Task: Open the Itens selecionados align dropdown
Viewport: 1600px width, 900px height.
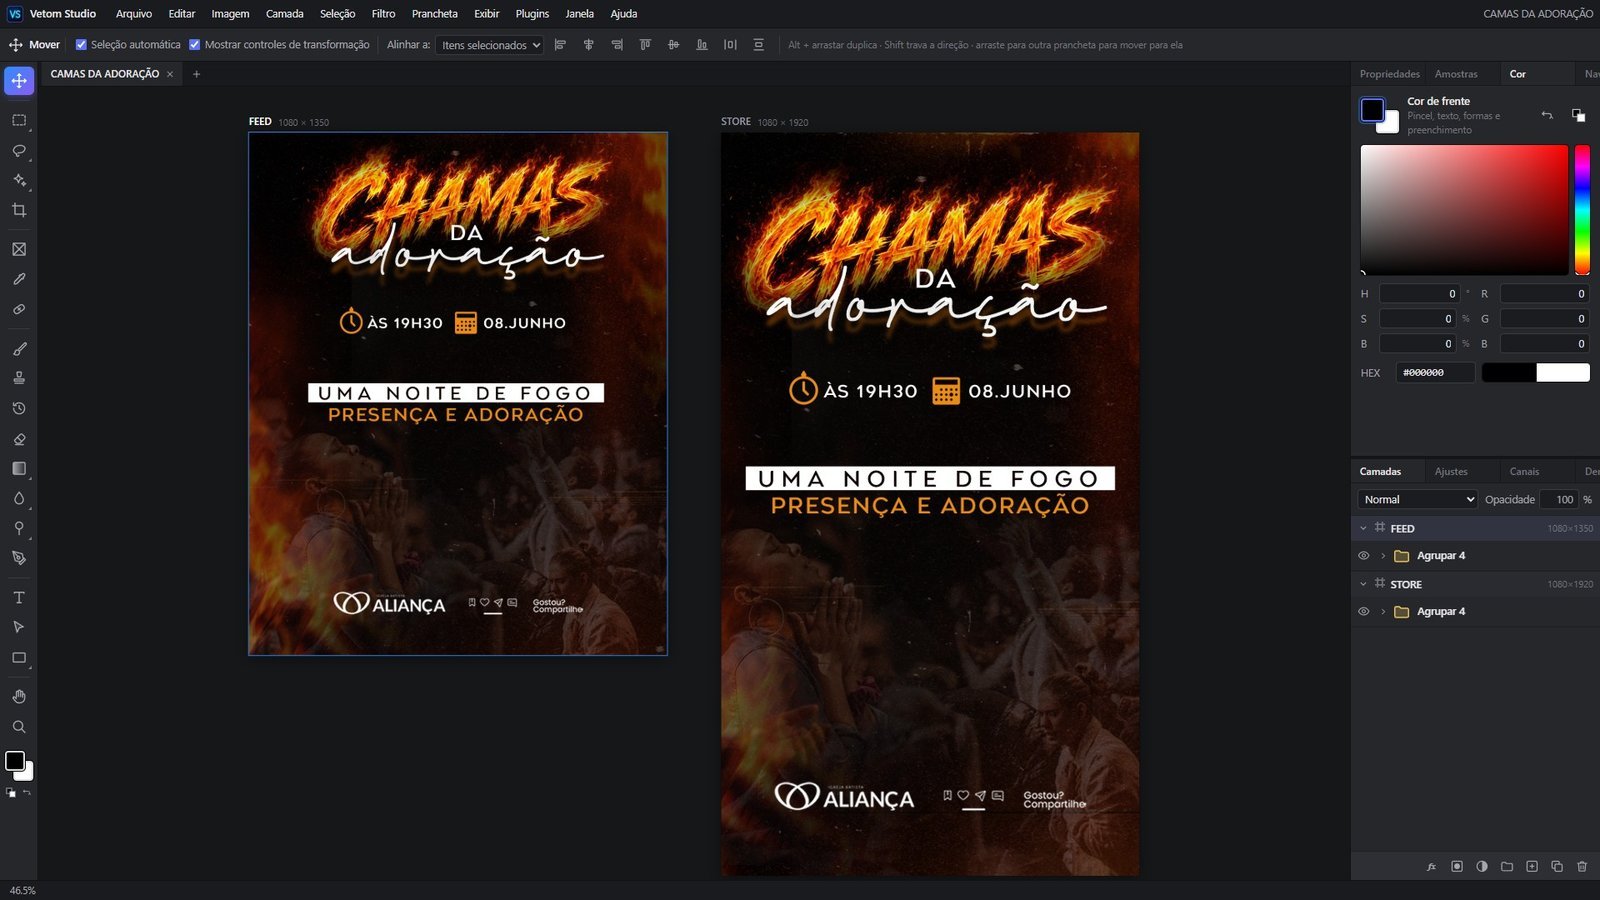Action: [489, 45]
